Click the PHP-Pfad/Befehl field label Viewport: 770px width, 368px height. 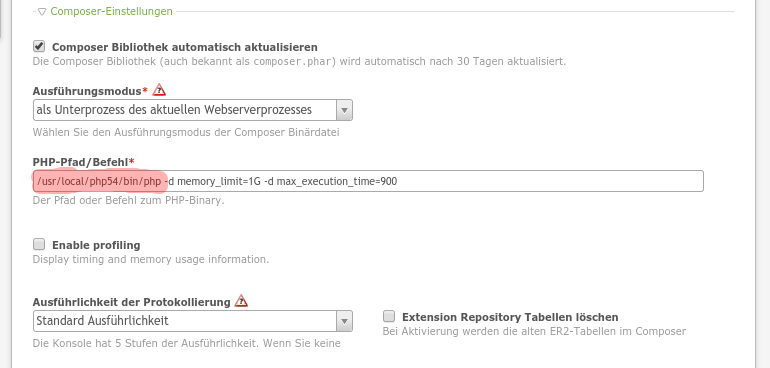click(x=81, y=162)
